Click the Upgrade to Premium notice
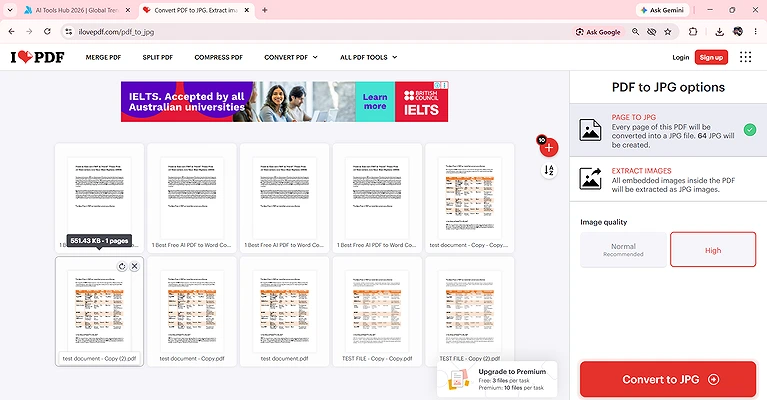The image size is (767, 400). coord(497,379)
